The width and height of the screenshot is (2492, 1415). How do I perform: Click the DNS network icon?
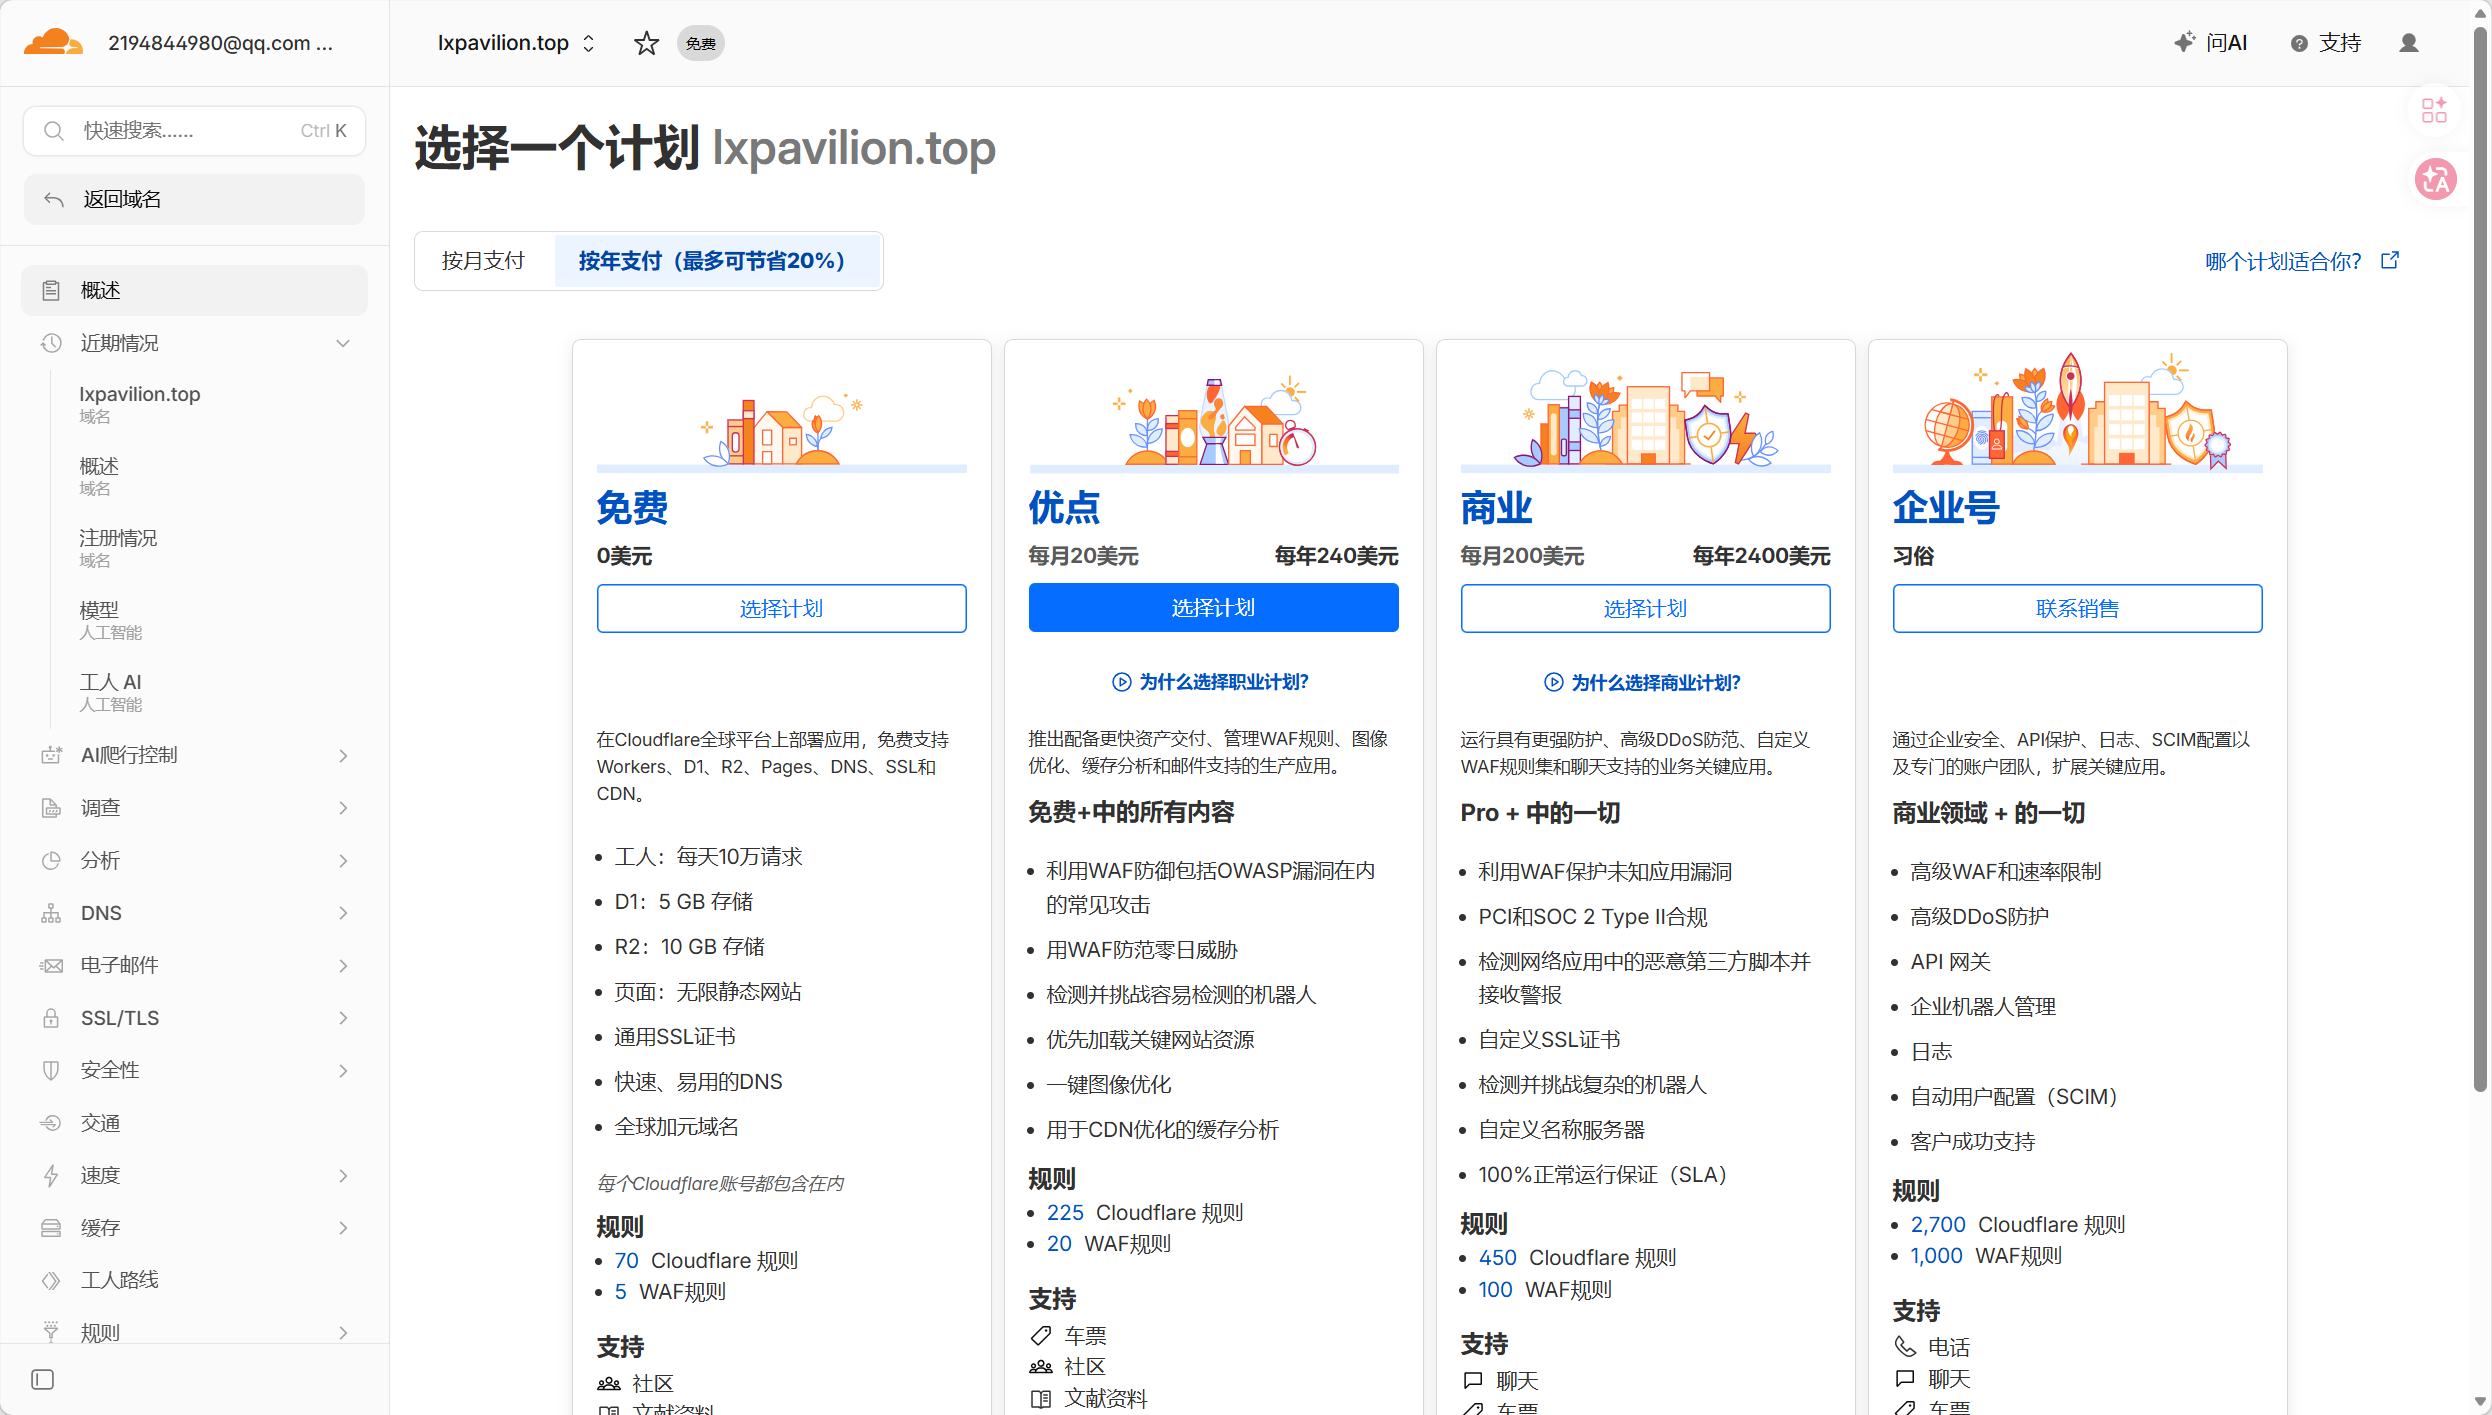click(x=51, y=913)
